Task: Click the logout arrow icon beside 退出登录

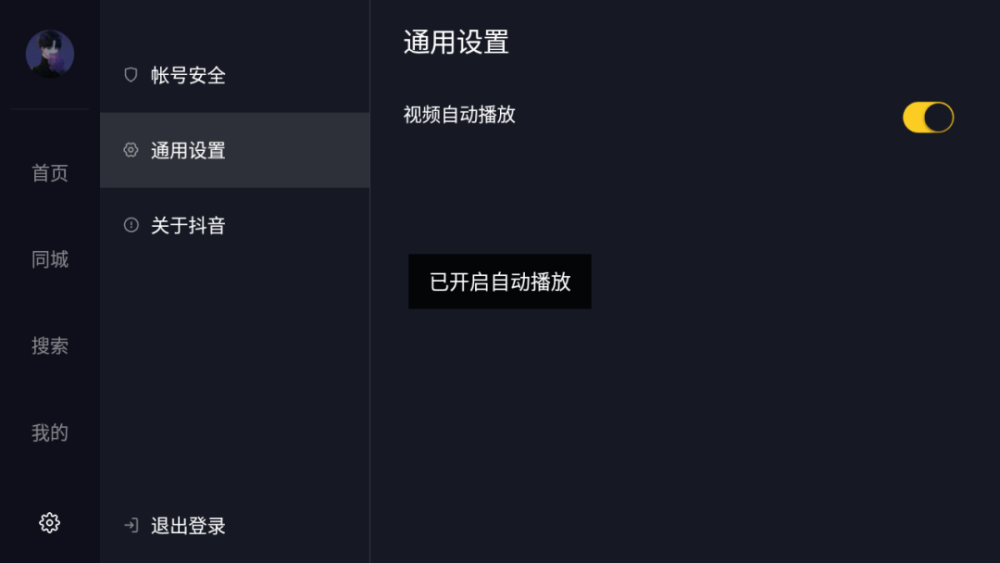Action: [131, 525]
